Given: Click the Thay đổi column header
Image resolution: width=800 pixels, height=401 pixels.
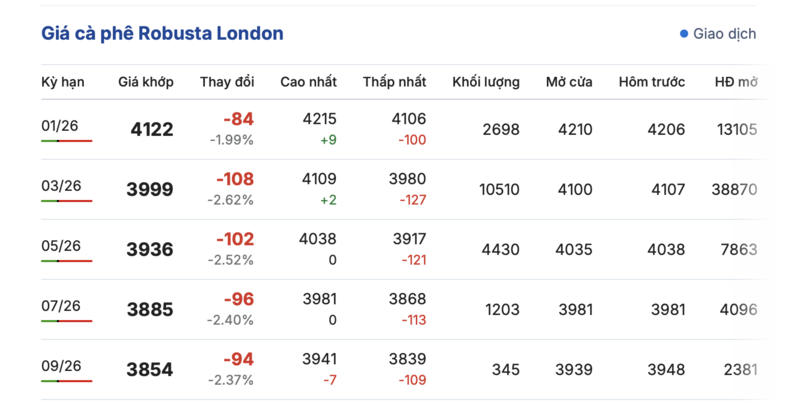Looking at the screenshot, I should pos(227,82).
